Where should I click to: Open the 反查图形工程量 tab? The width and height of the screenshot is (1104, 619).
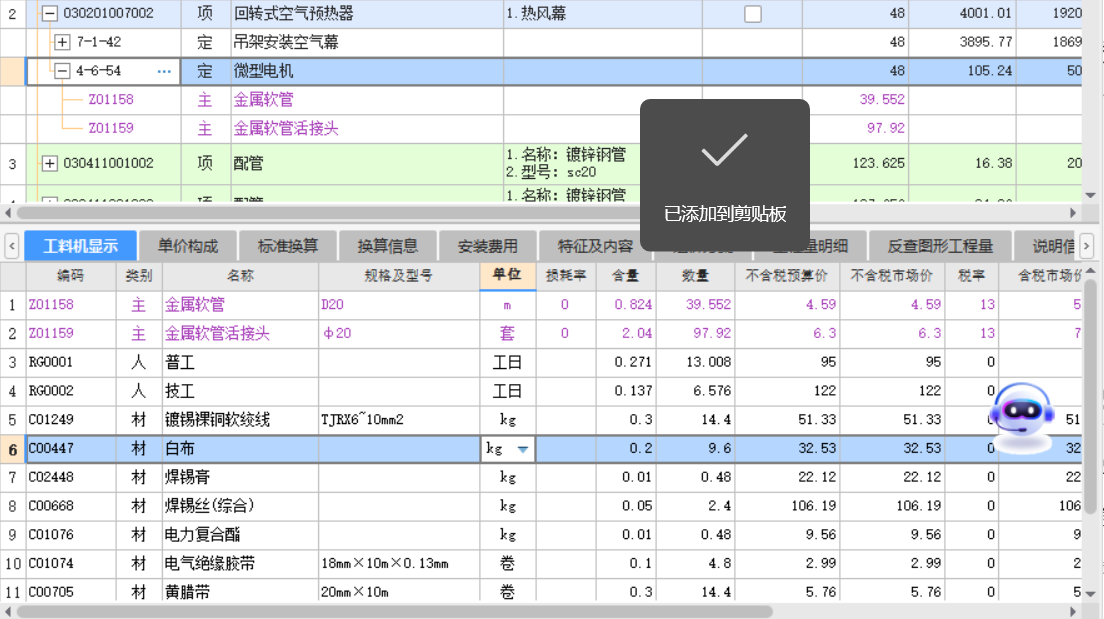point(940,246)
